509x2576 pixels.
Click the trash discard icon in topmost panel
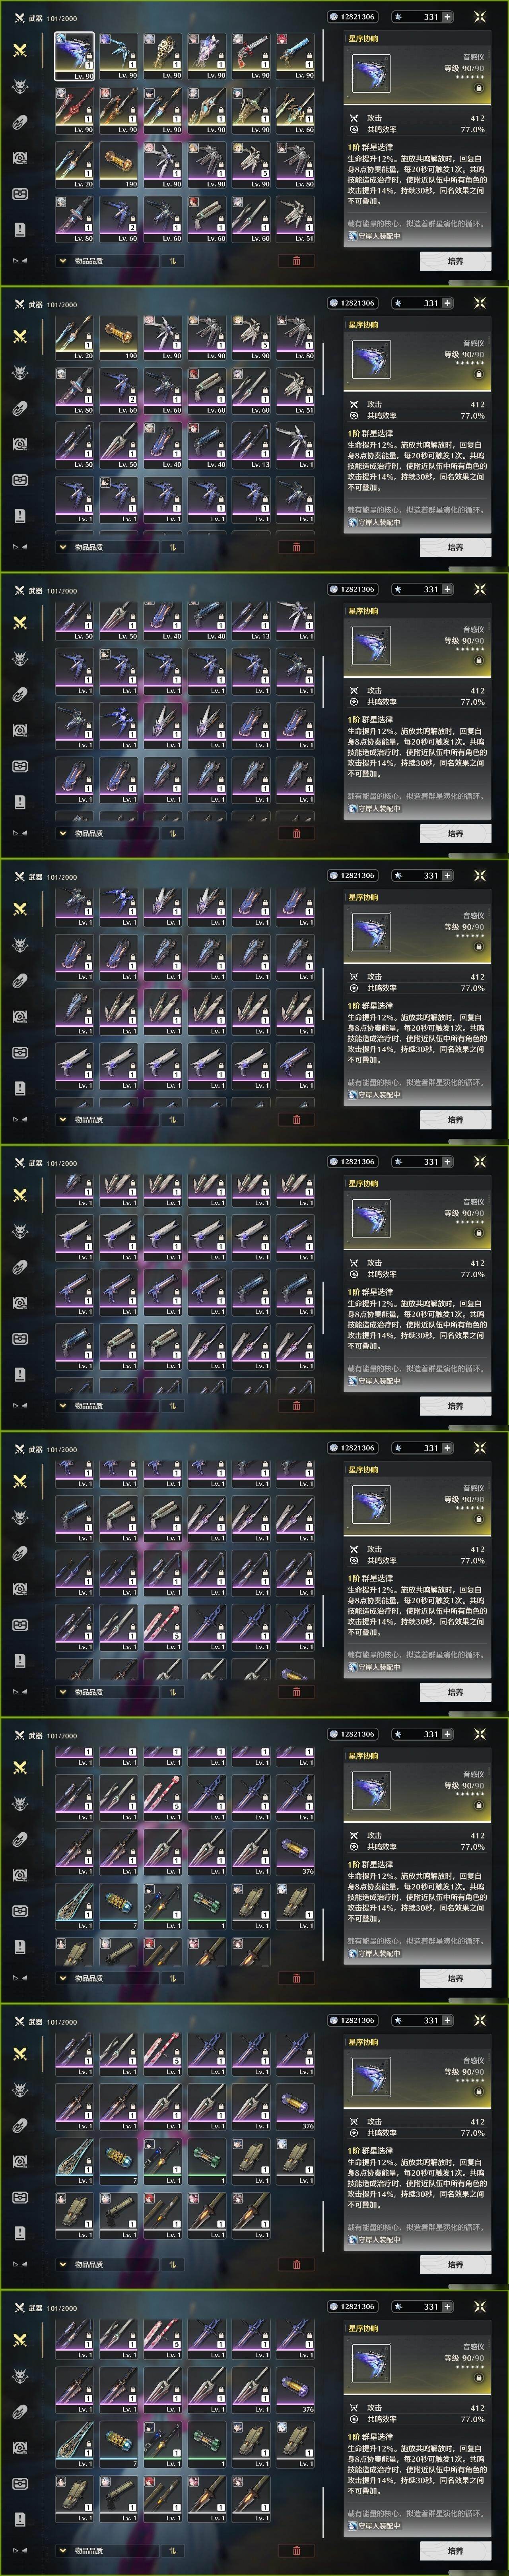point(296,261)
